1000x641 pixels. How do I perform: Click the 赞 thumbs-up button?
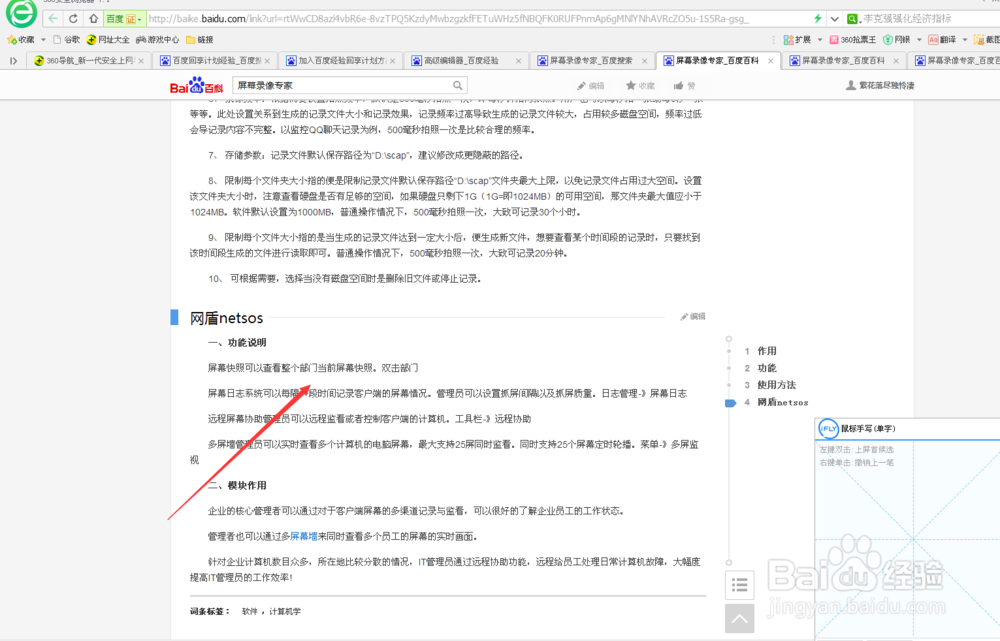click(684, 85)
